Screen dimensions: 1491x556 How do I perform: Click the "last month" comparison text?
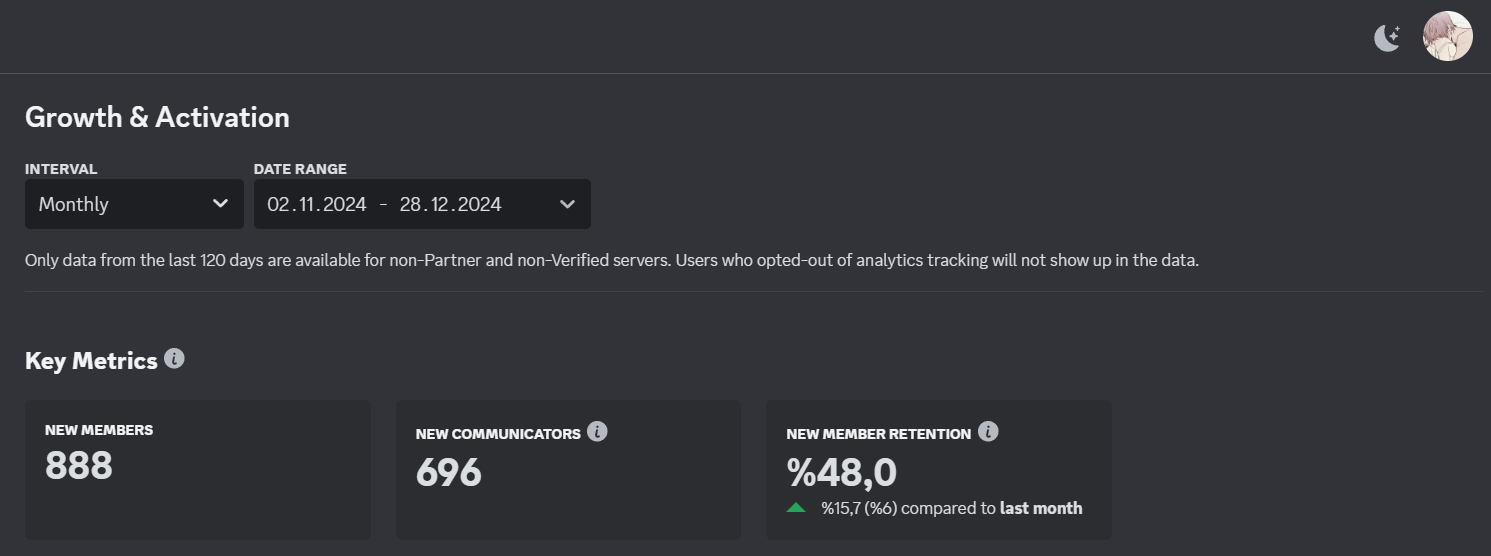[1041, 508]
